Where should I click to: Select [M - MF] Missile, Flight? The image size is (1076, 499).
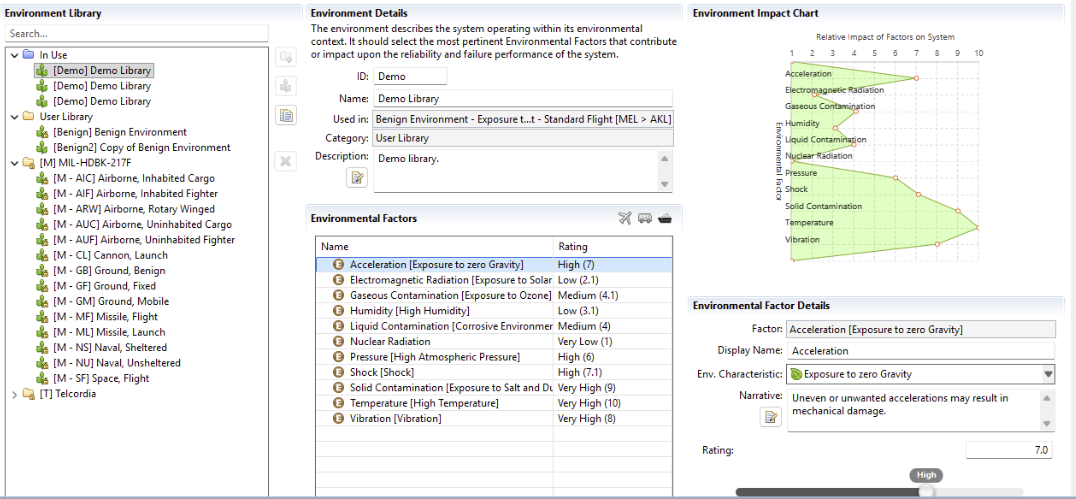point(105,316)
